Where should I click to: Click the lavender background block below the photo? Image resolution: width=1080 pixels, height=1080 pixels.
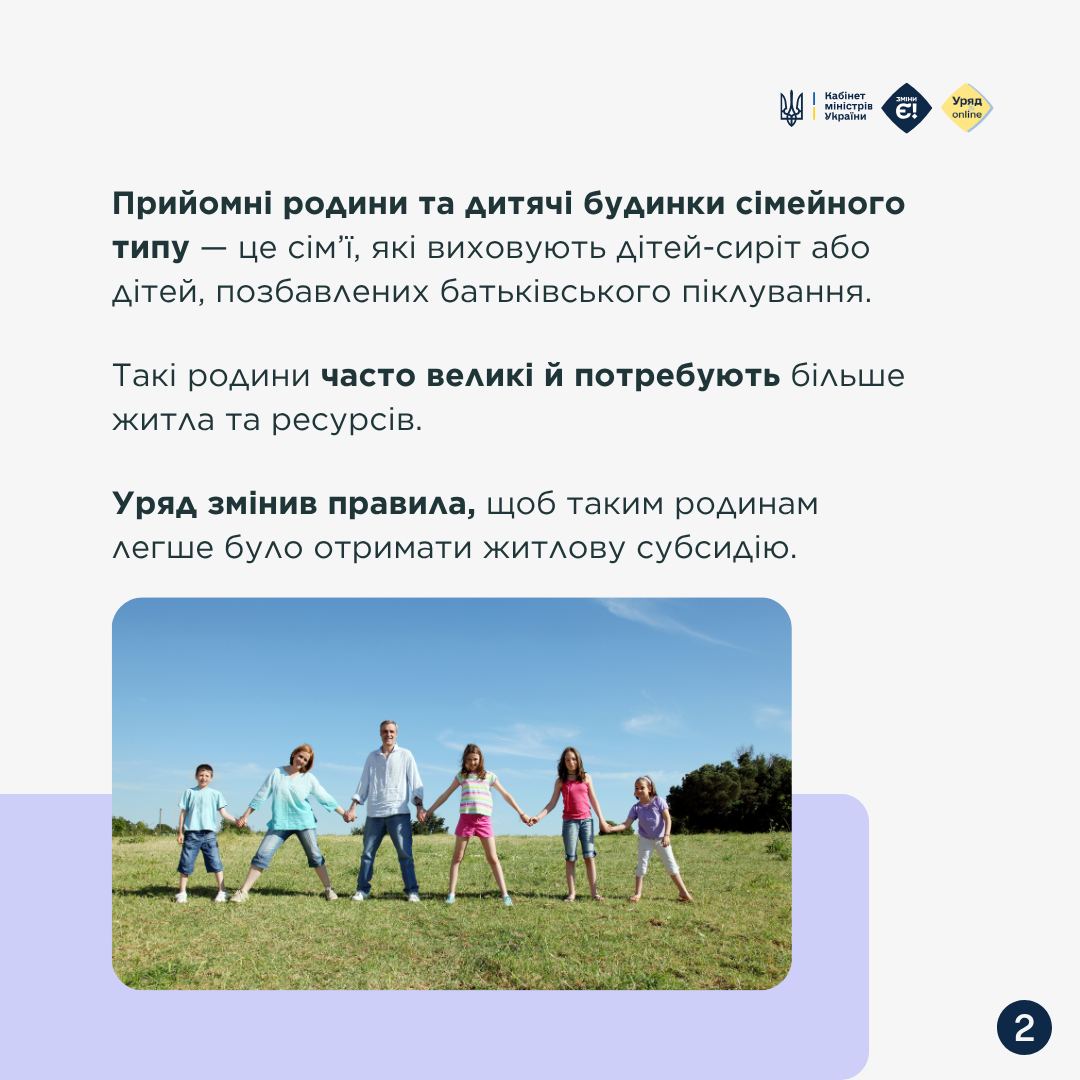(x=480, y=1035)
